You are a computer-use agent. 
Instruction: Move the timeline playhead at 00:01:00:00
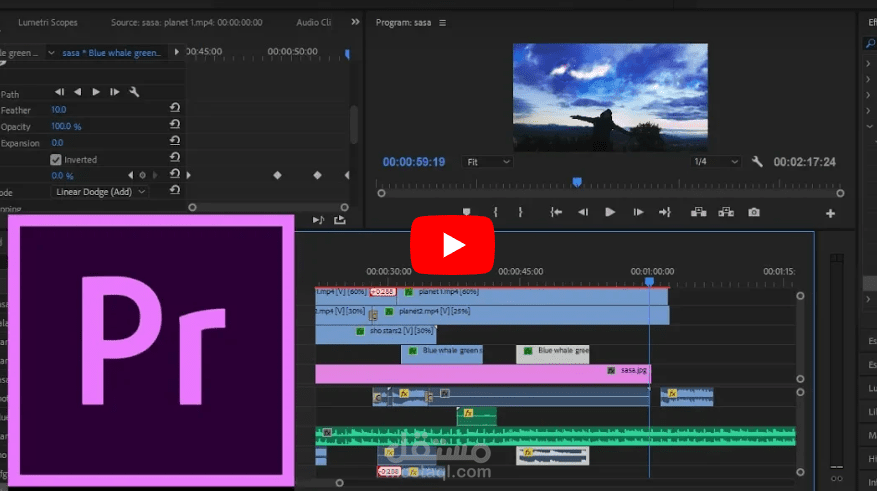[649, 282]
